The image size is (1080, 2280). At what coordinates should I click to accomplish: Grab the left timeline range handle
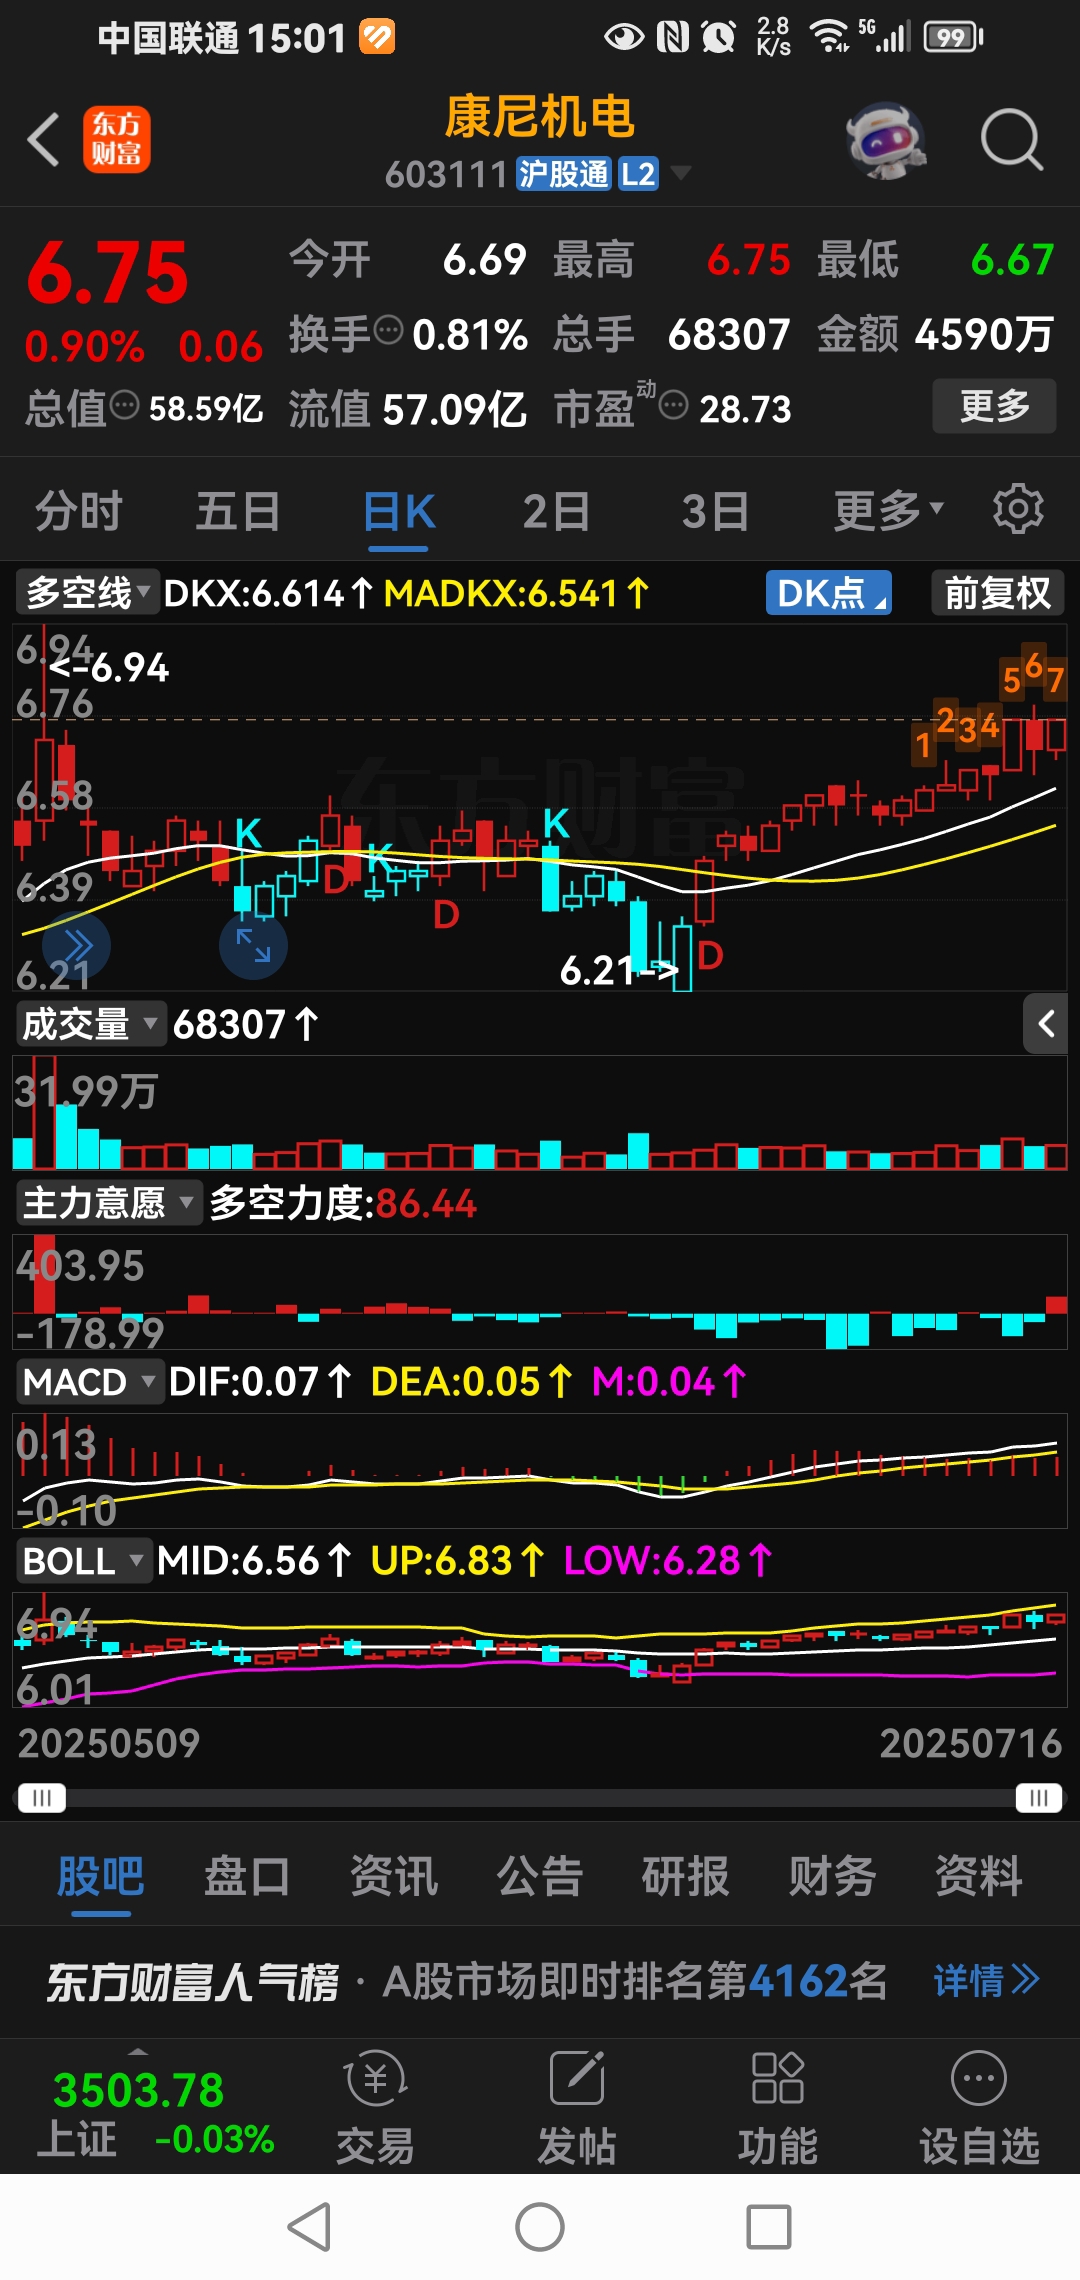click(x=41, y=1798)
